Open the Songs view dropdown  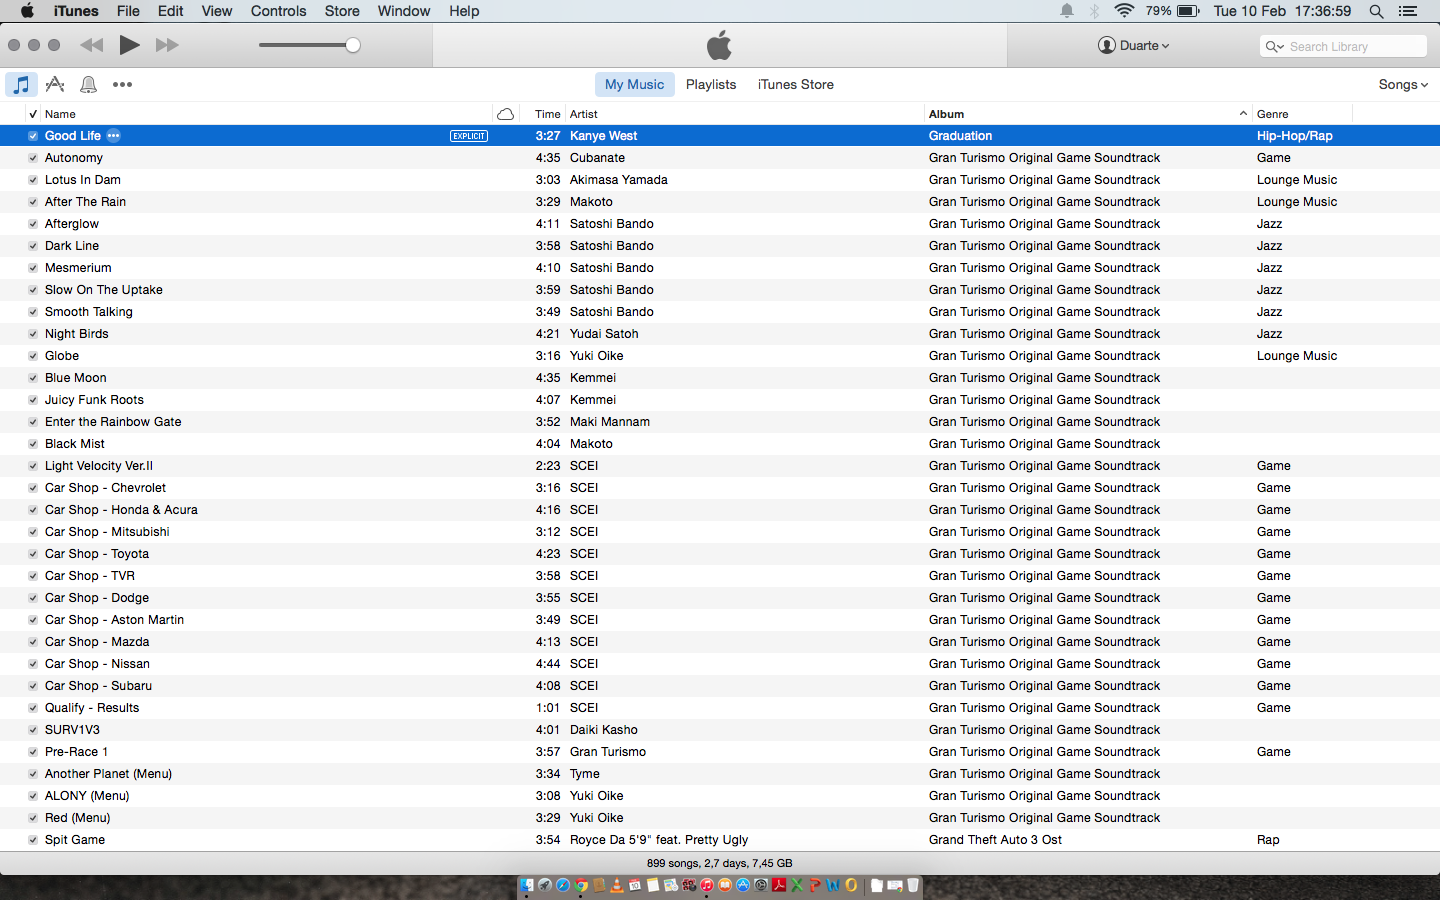click(1403, 85)
